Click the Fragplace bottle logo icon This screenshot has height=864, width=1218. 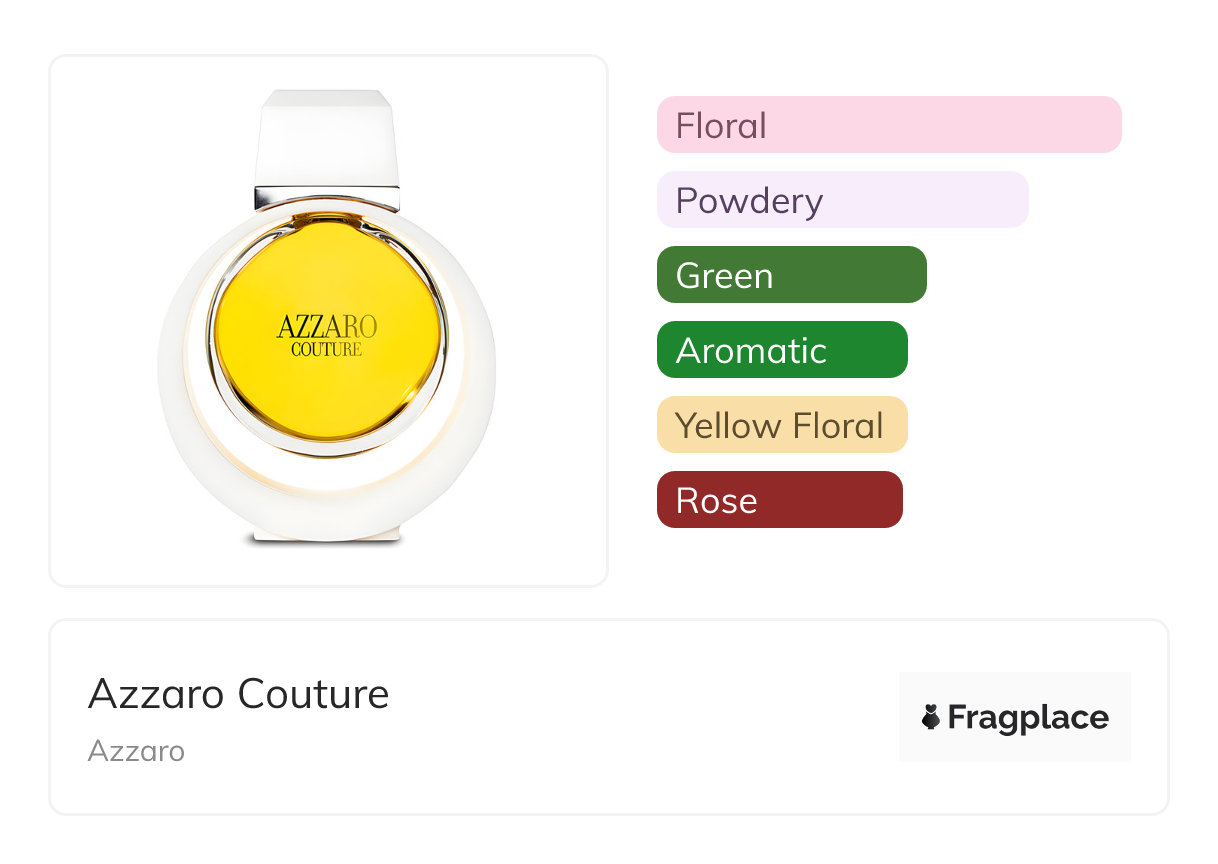click(x=931, y=717)
